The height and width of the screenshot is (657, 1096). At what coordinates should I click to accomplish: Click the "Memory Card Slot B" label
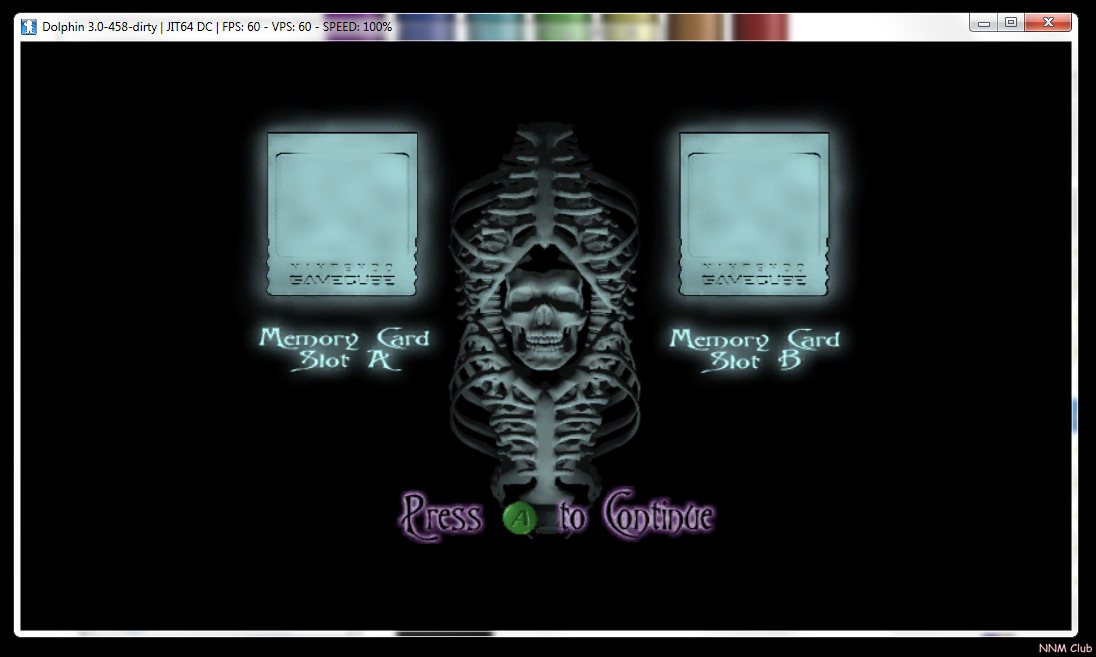[x=754, y=349]
